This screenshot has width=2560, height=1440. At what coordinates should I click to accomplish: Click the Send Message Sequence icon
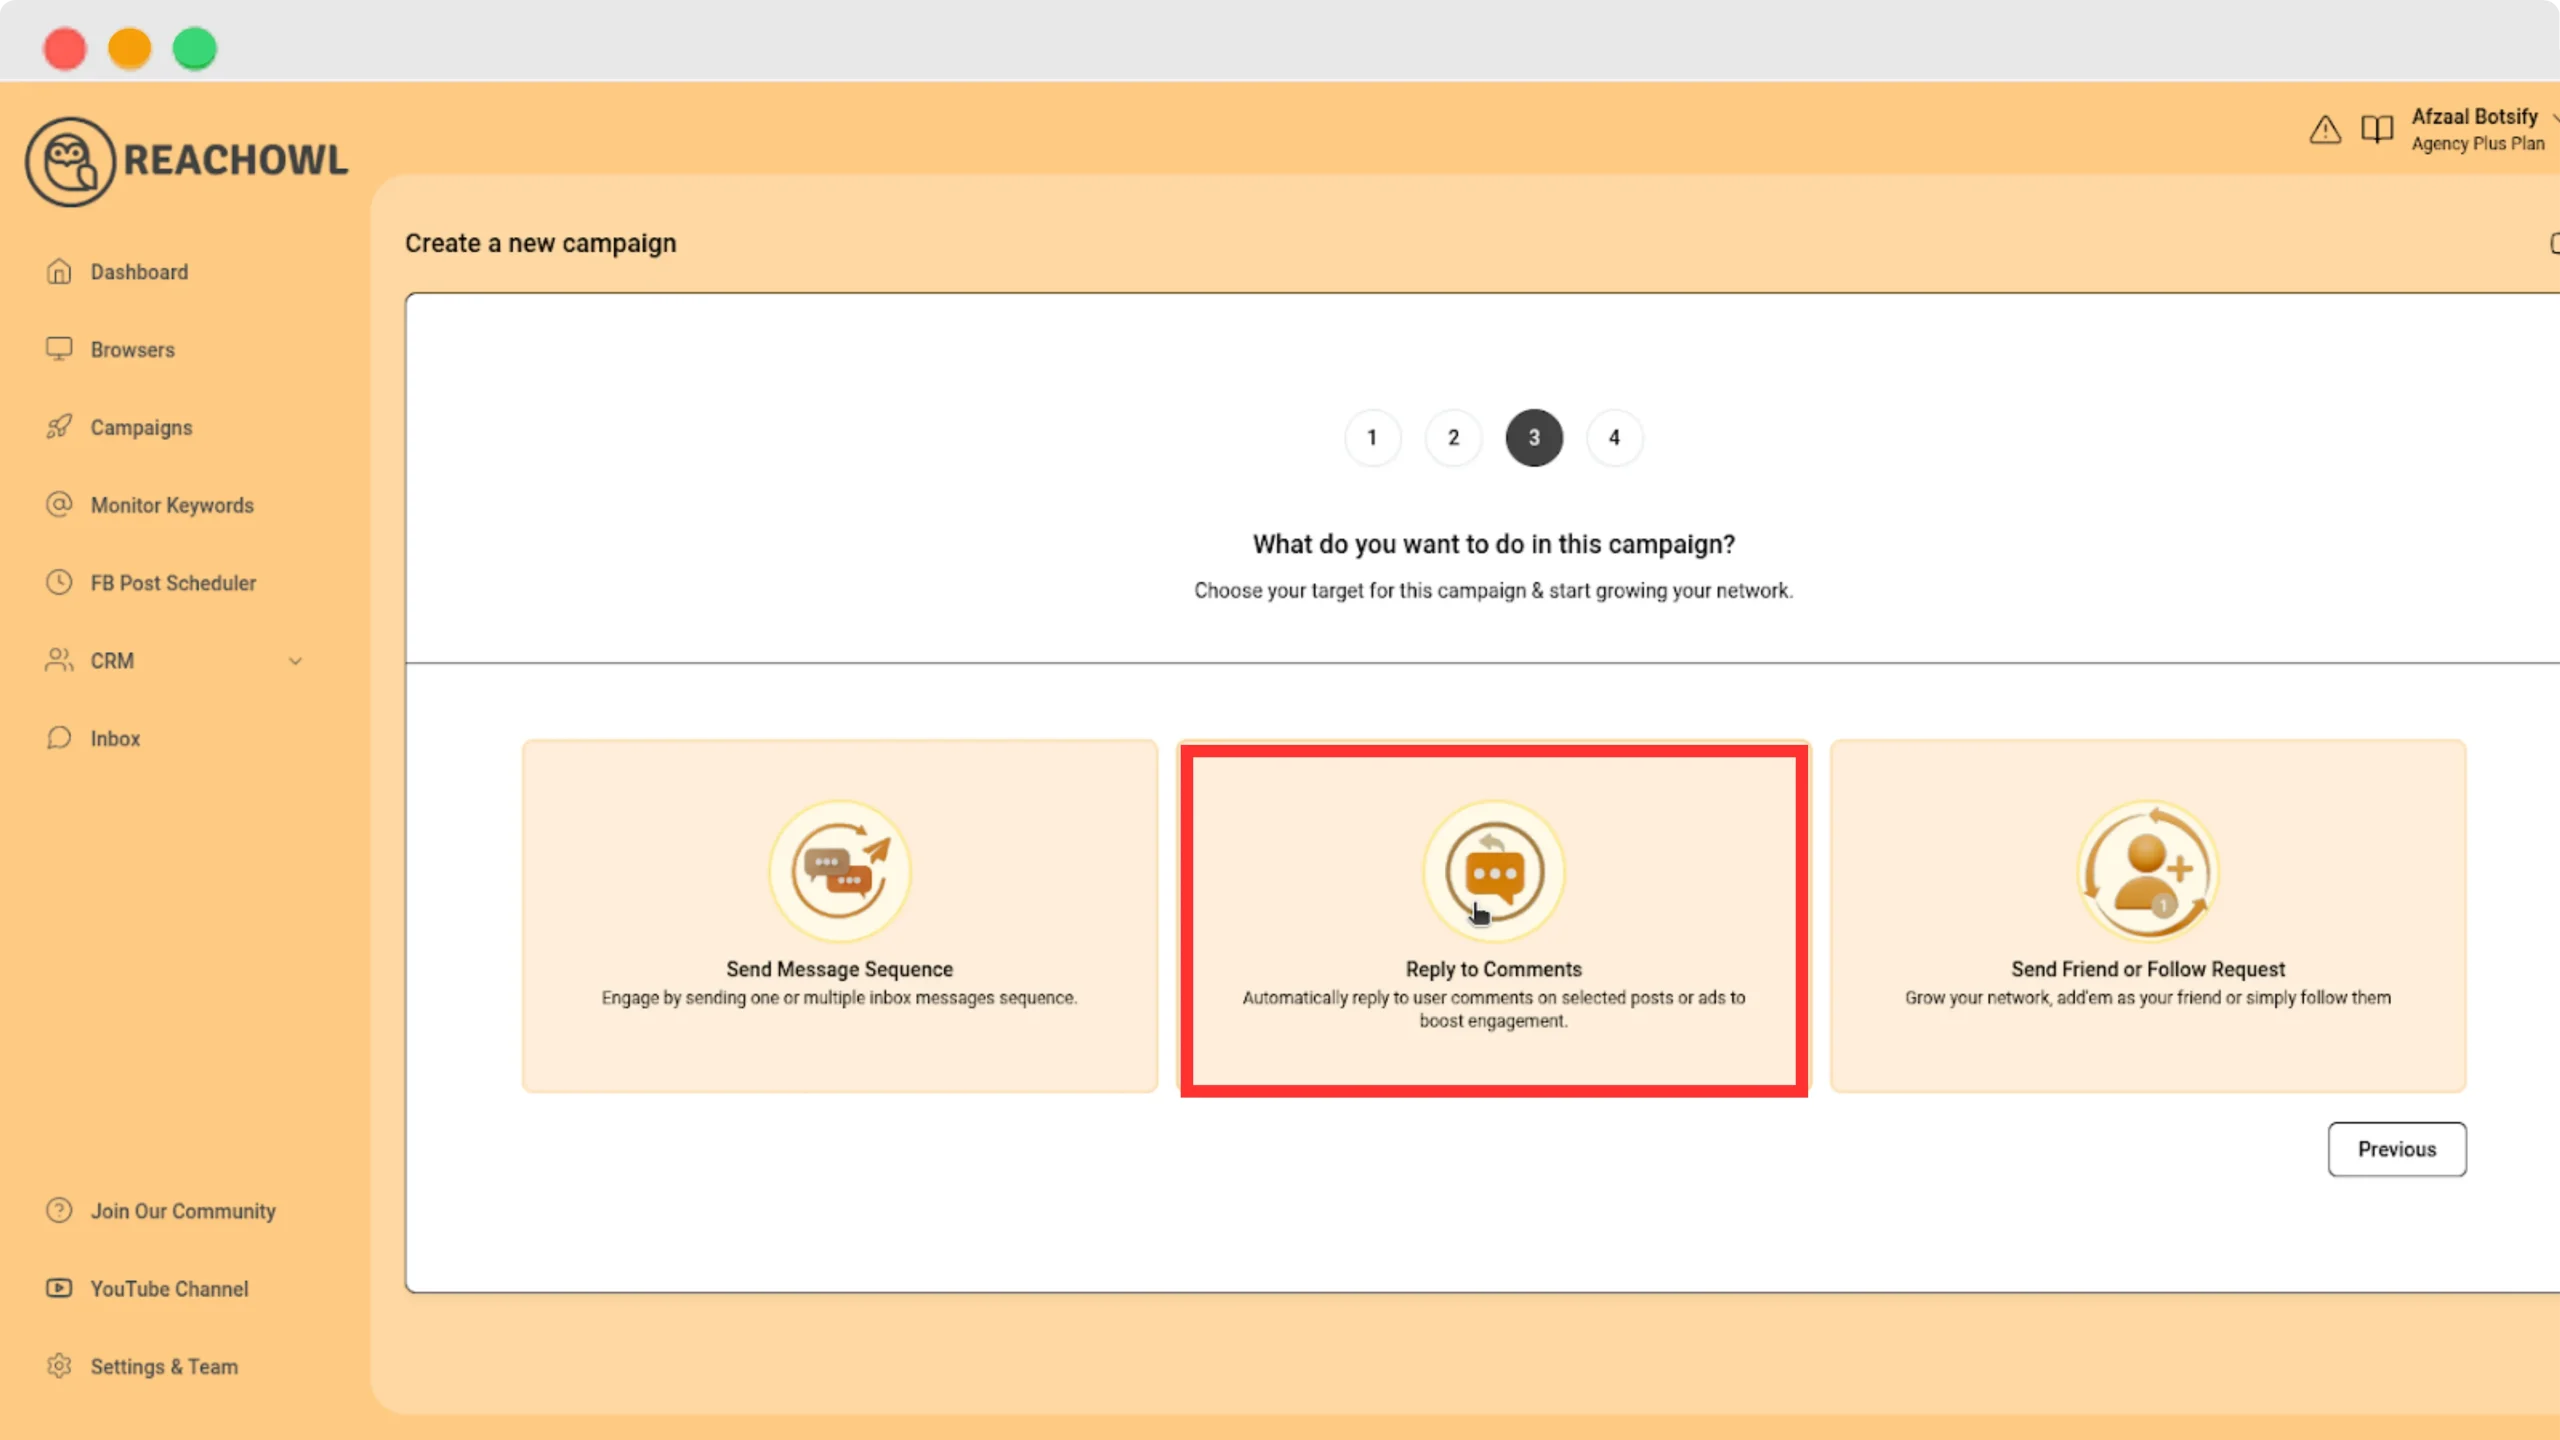tap(839, 870)
